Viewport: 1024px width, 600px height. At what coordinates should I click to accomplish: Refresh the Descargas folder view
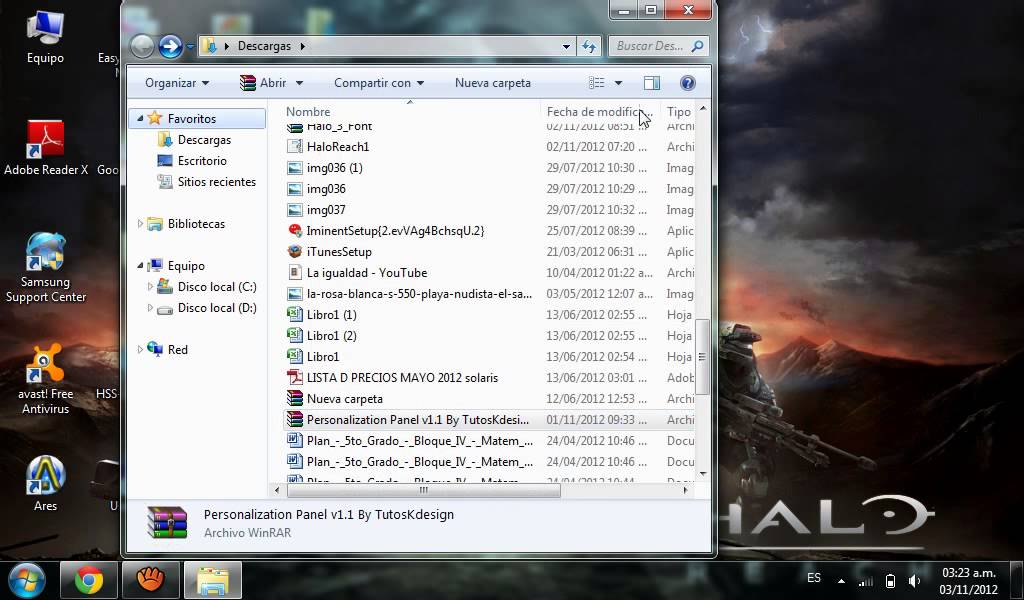(x=589, y=46)
